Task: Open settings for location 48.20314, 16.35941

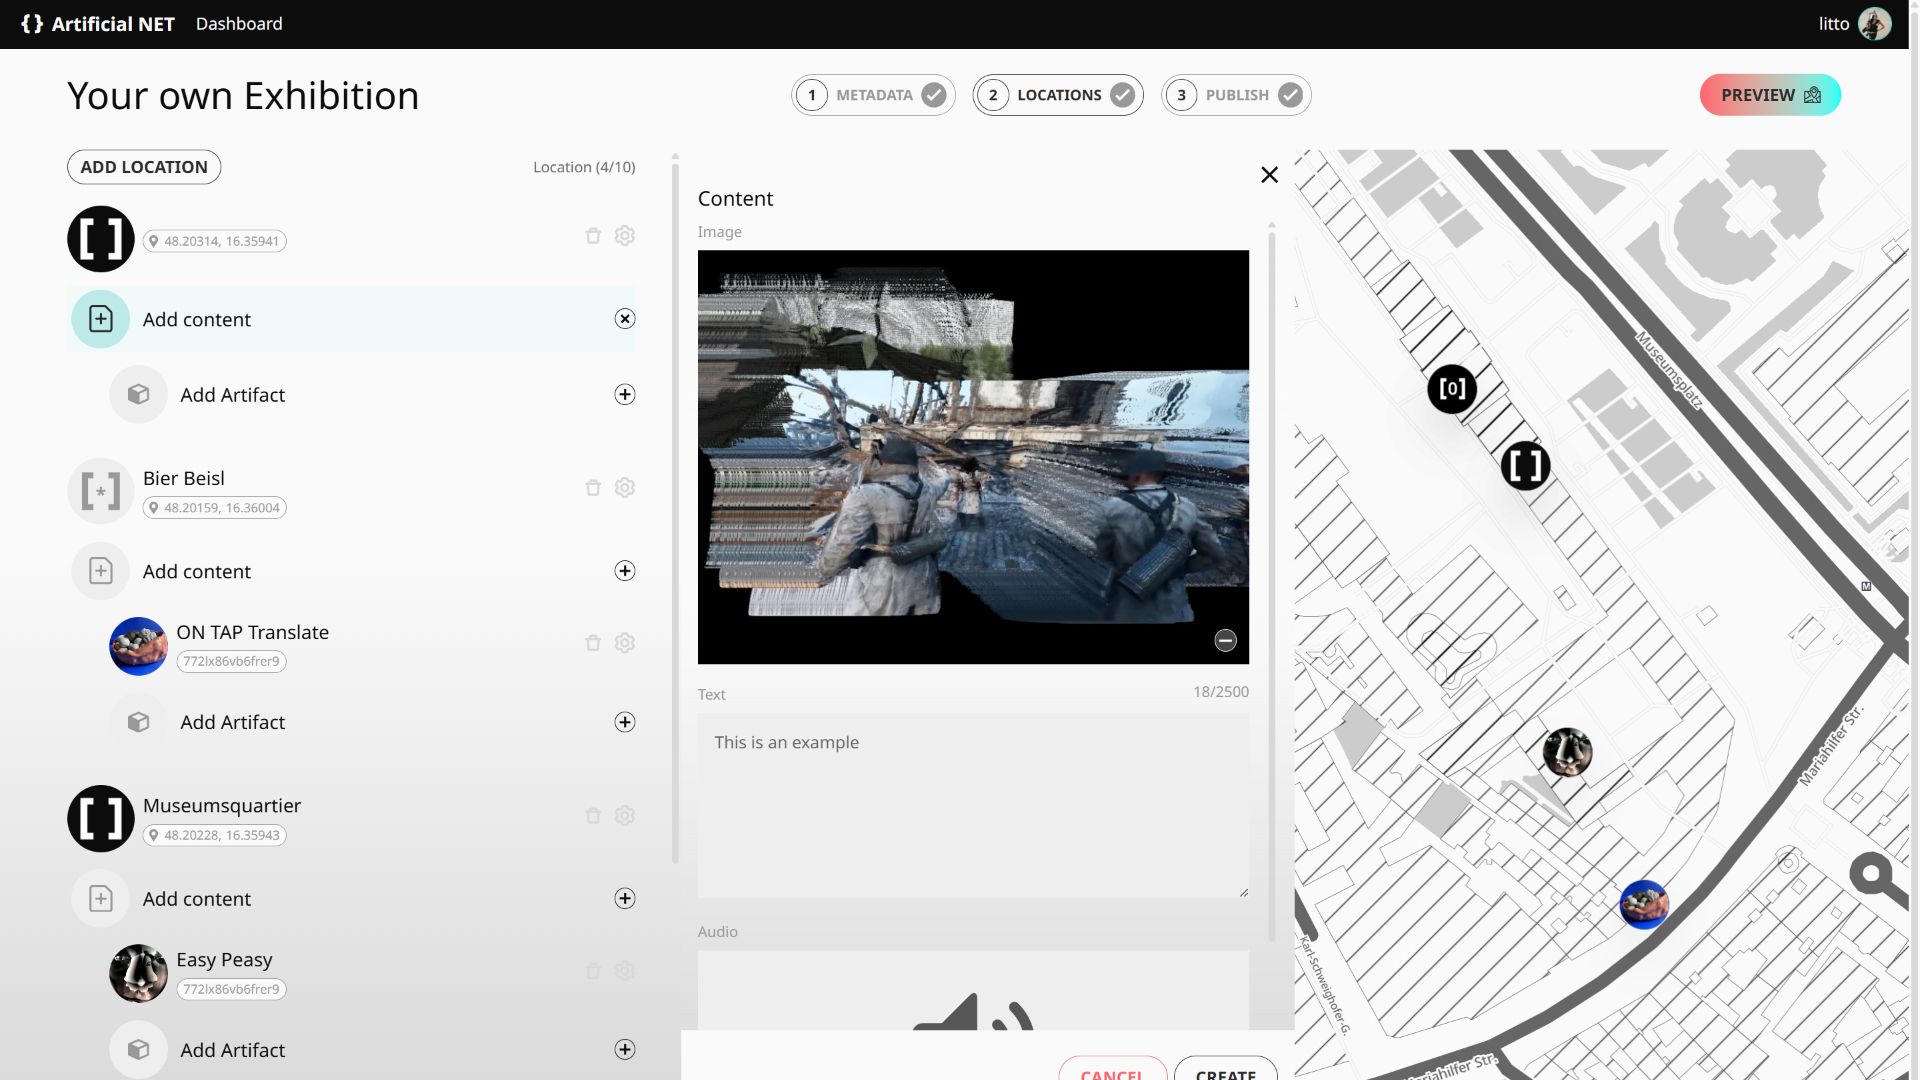Action: 625,236
